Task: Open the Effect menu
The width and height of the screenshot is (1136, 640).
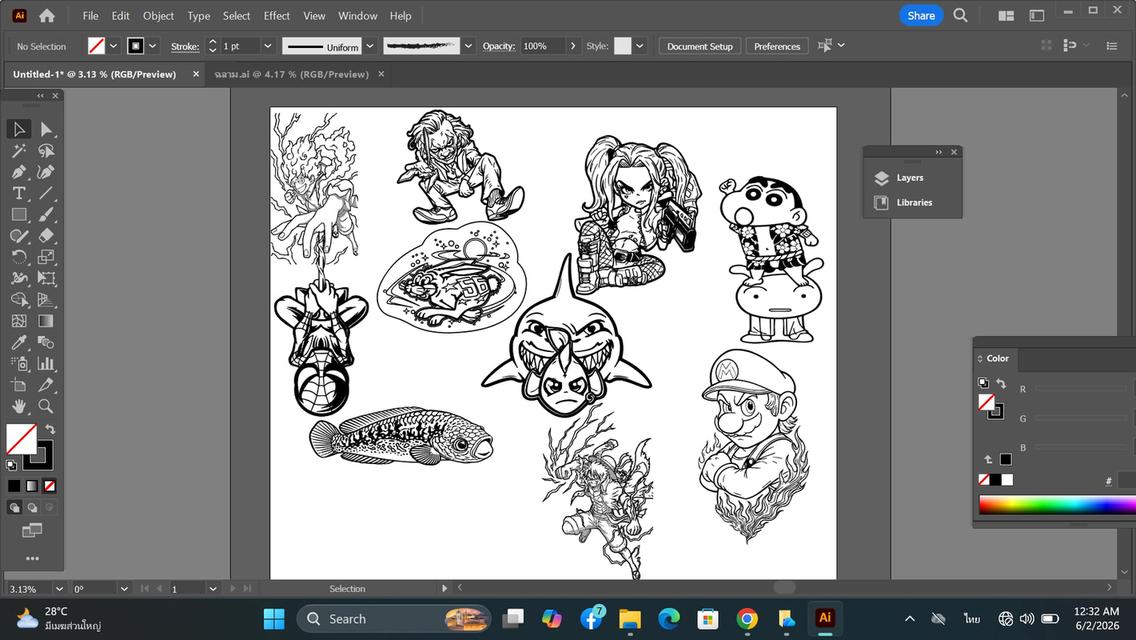Action: (x=276, y=15)
